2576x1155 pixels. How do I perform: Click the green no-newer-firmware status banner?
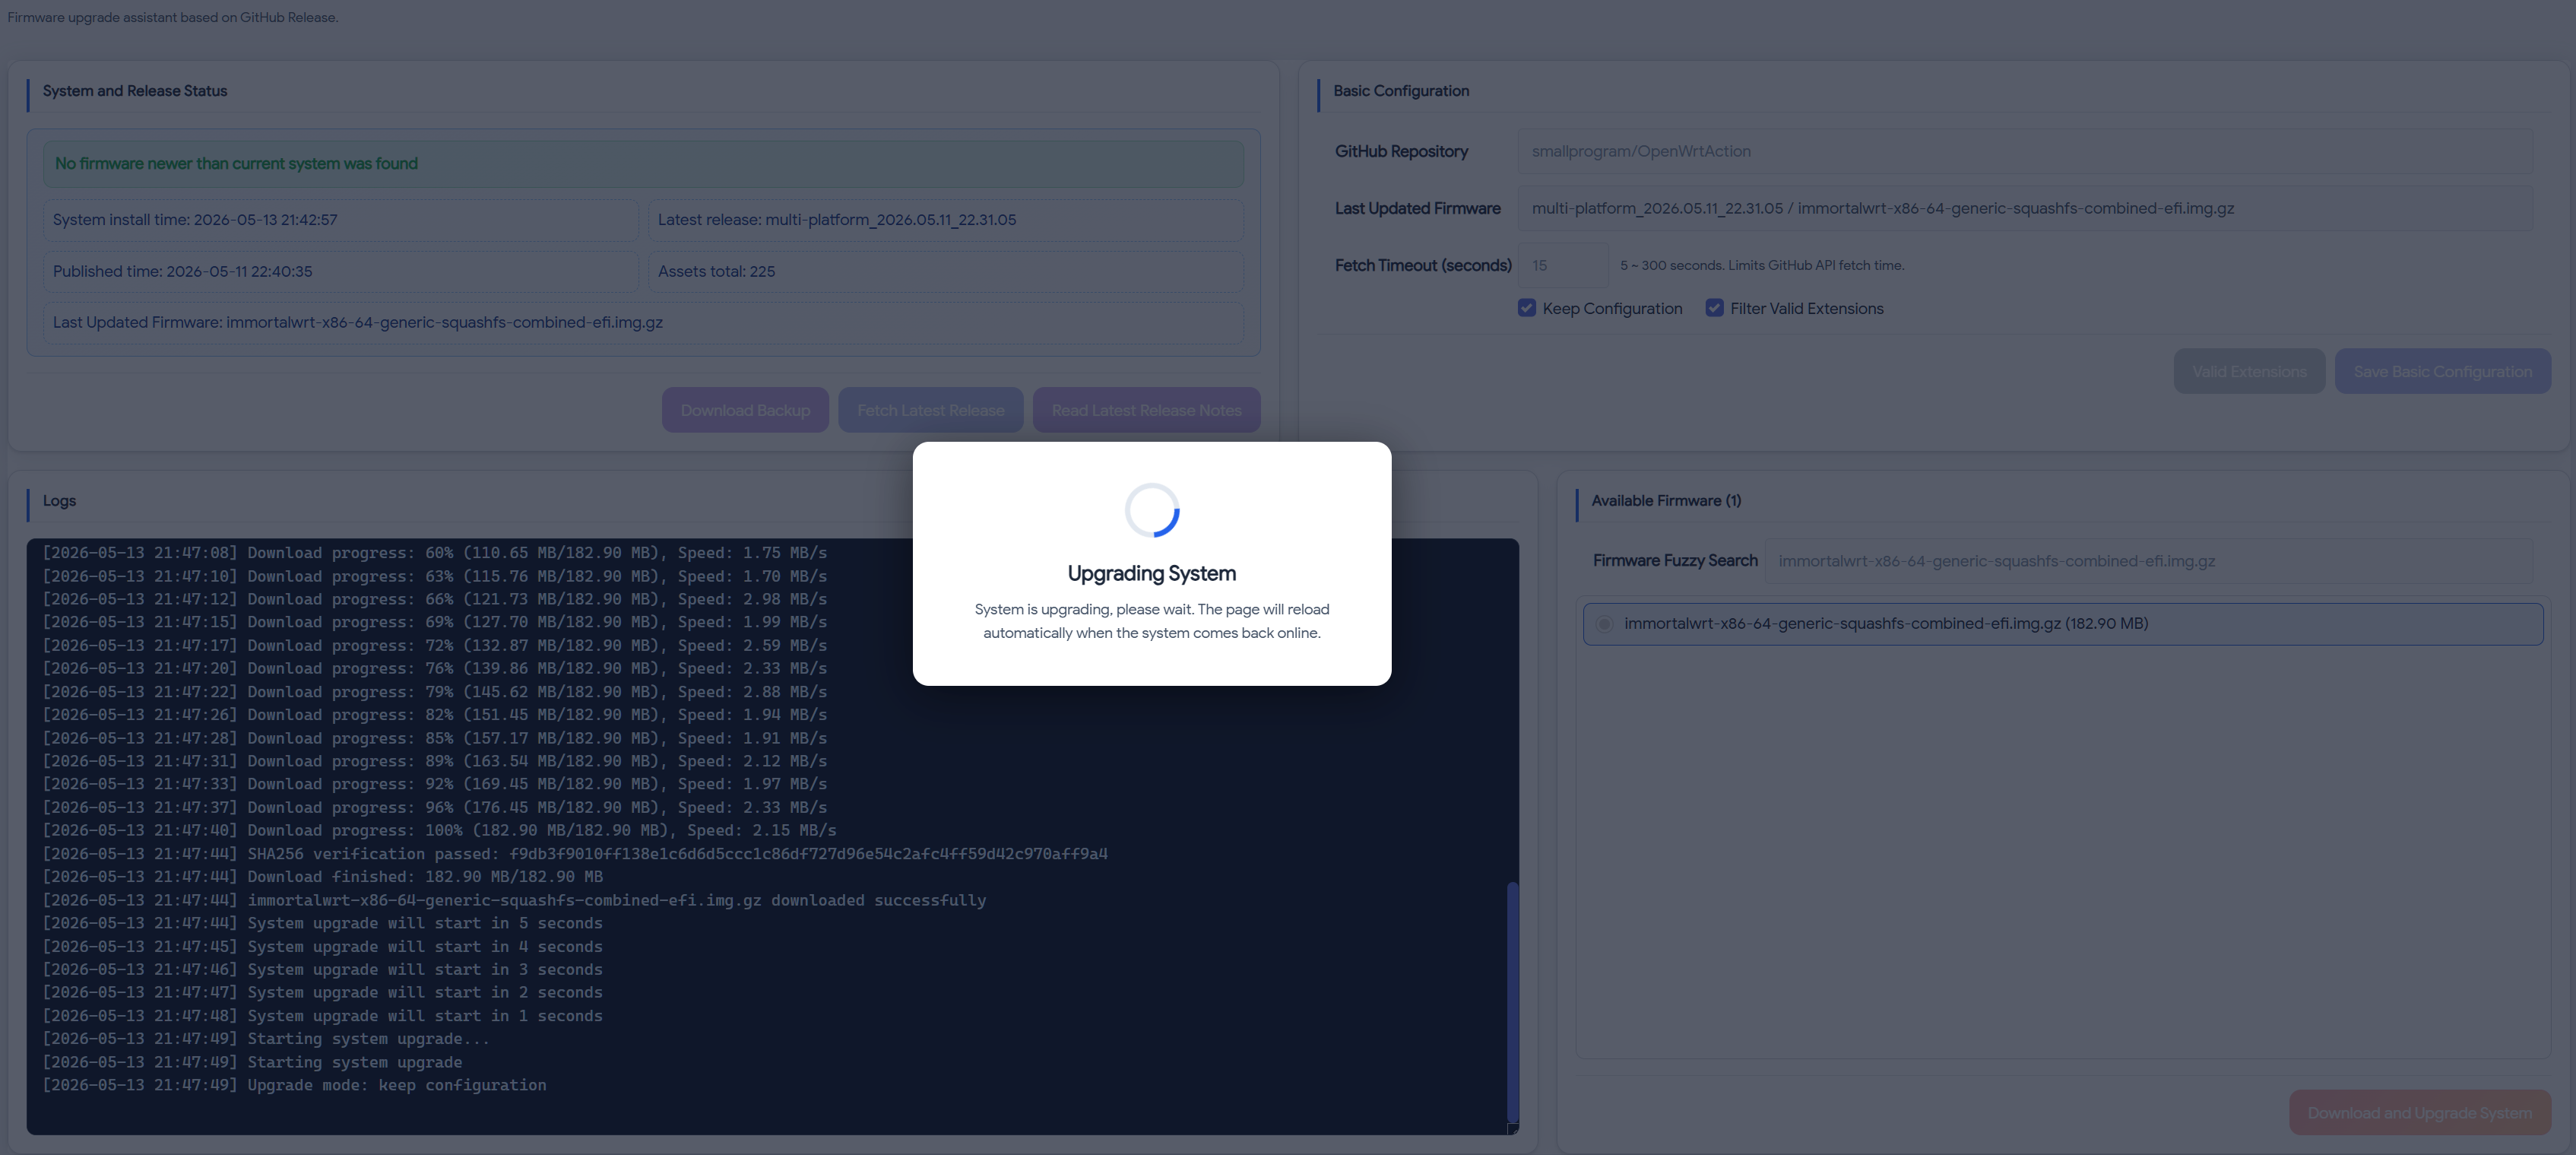click(x=643, y=163)
